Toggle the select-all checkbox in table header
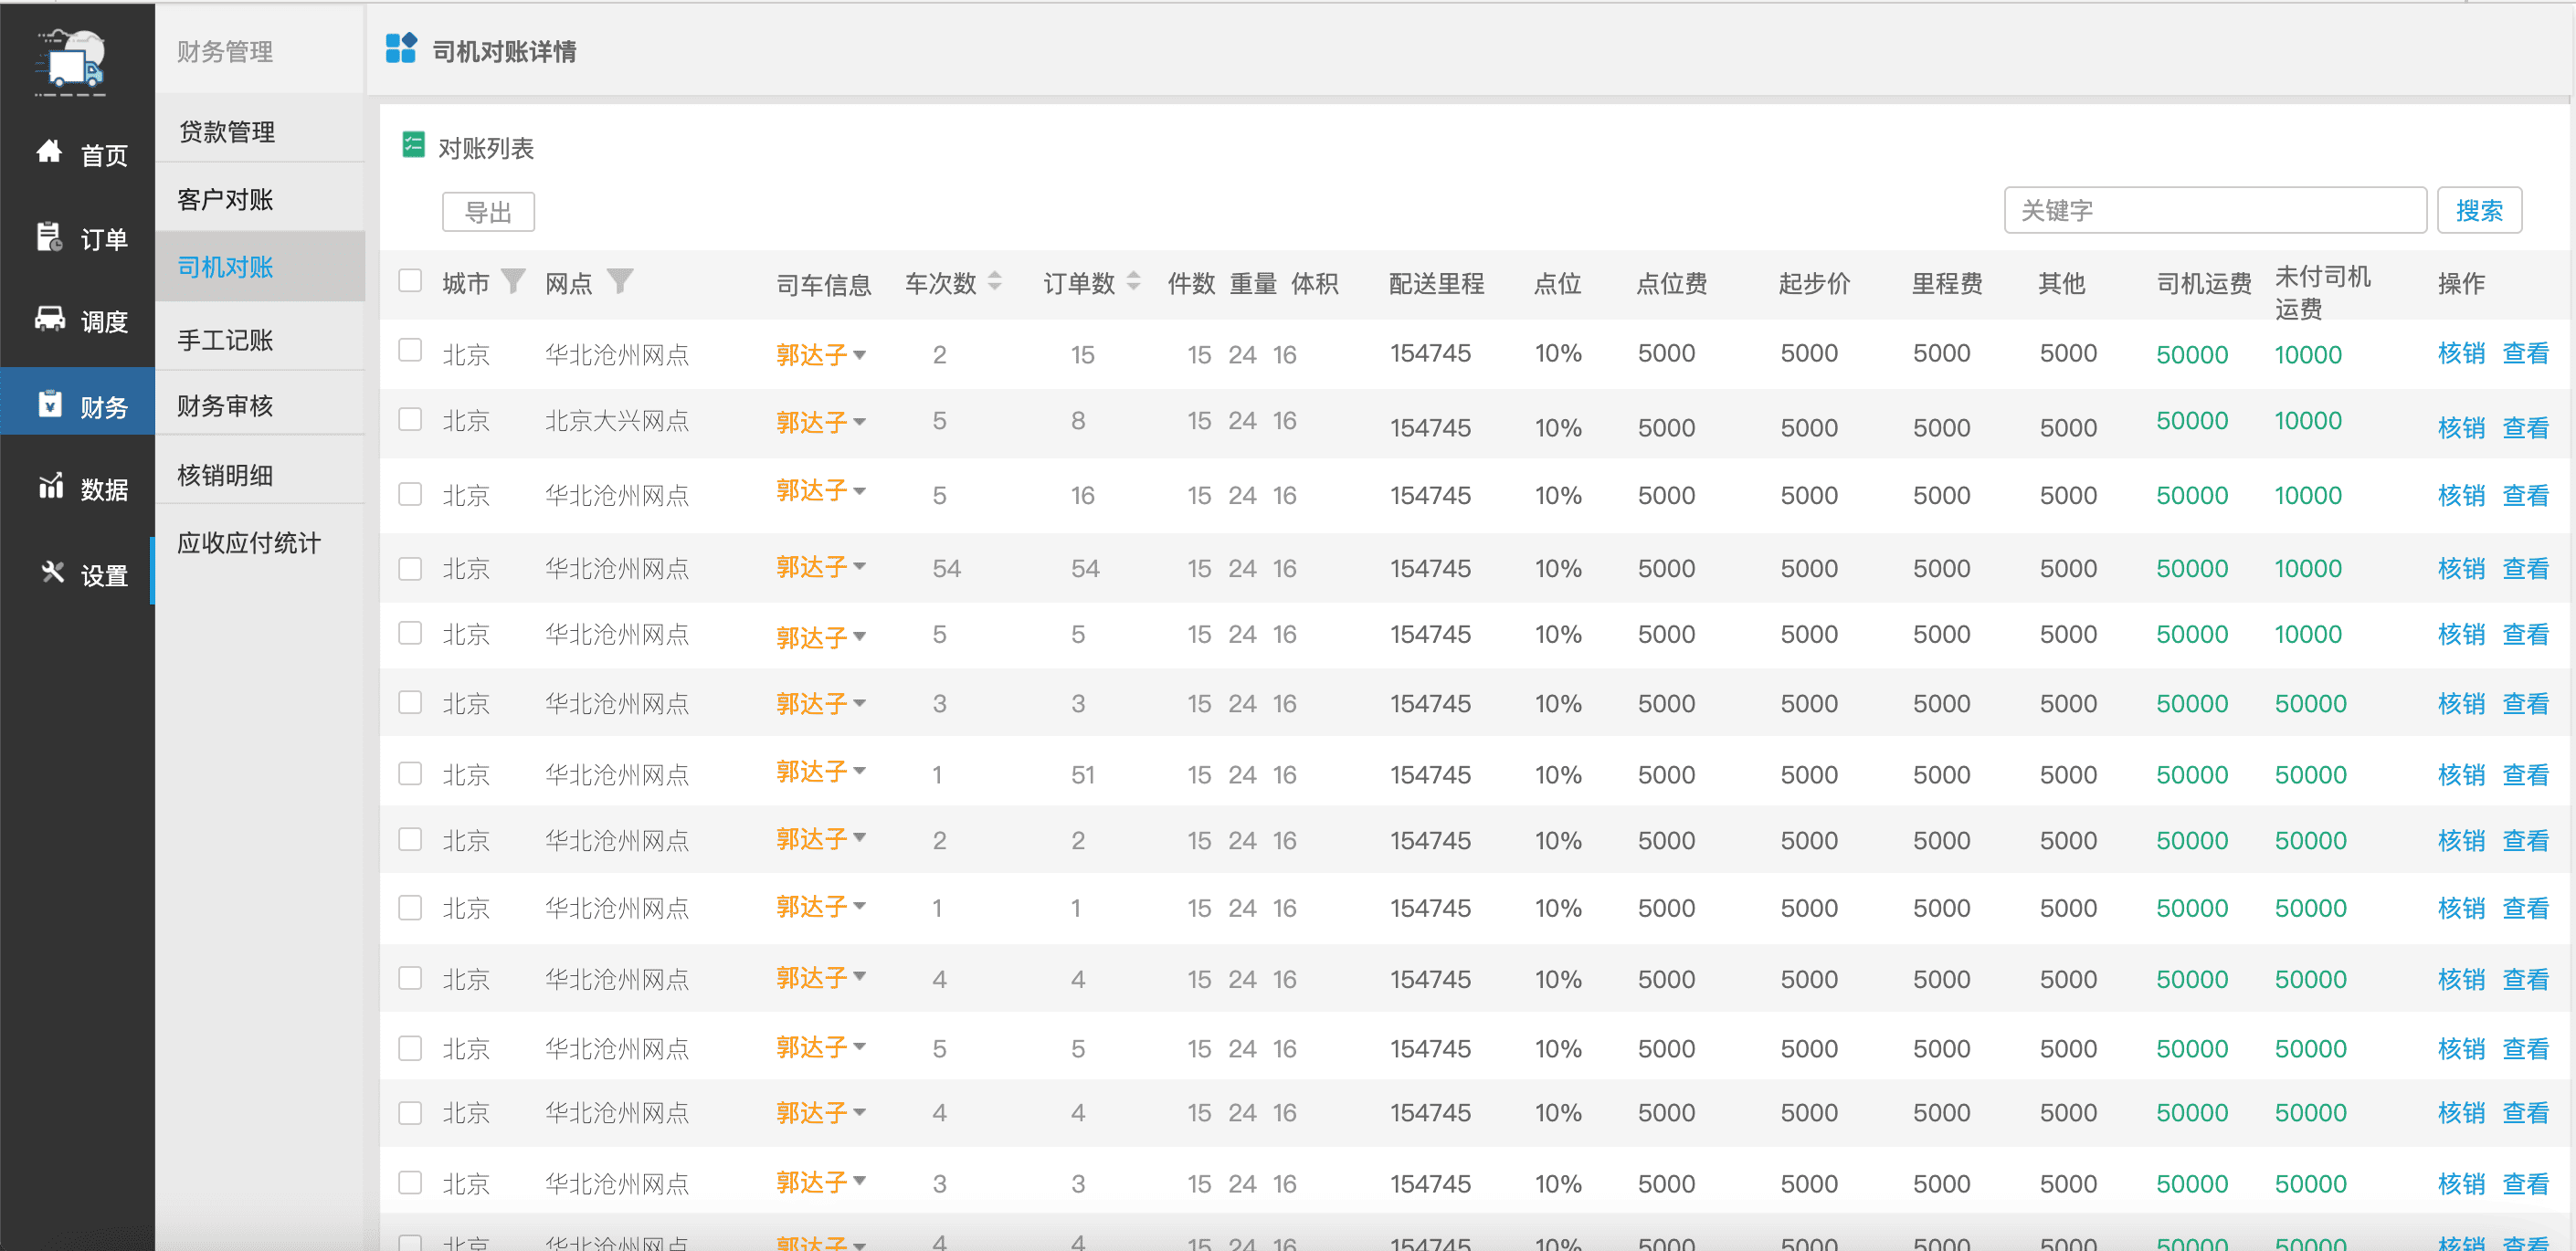 [x=410, y=280]
